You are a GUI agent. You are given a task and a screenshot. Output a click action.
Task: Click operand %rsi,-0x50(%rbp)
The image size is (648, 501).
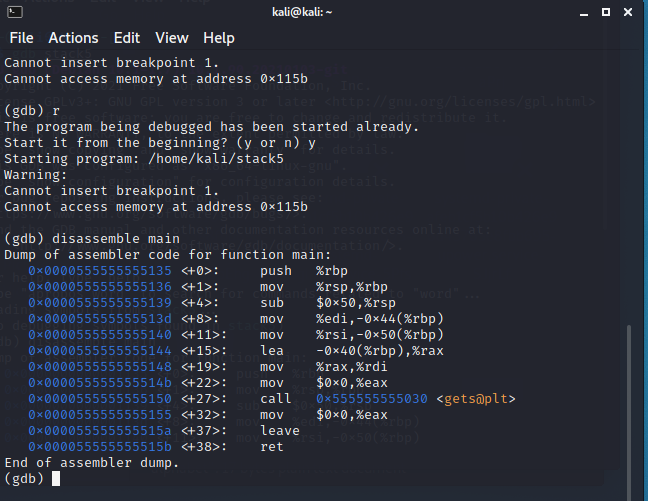click(x=380, y=335)
